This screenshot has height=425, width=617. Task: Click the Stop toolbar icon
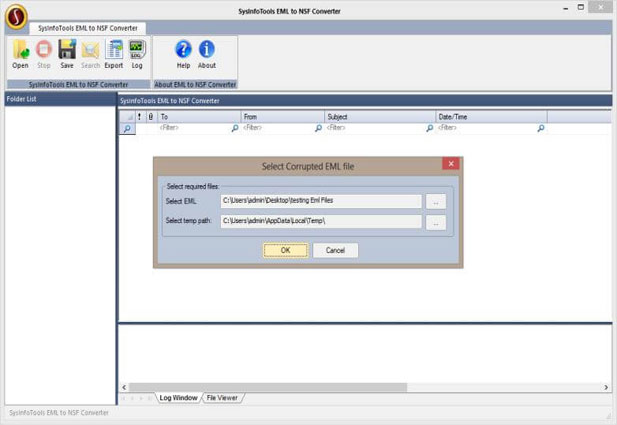pos(44,54)
